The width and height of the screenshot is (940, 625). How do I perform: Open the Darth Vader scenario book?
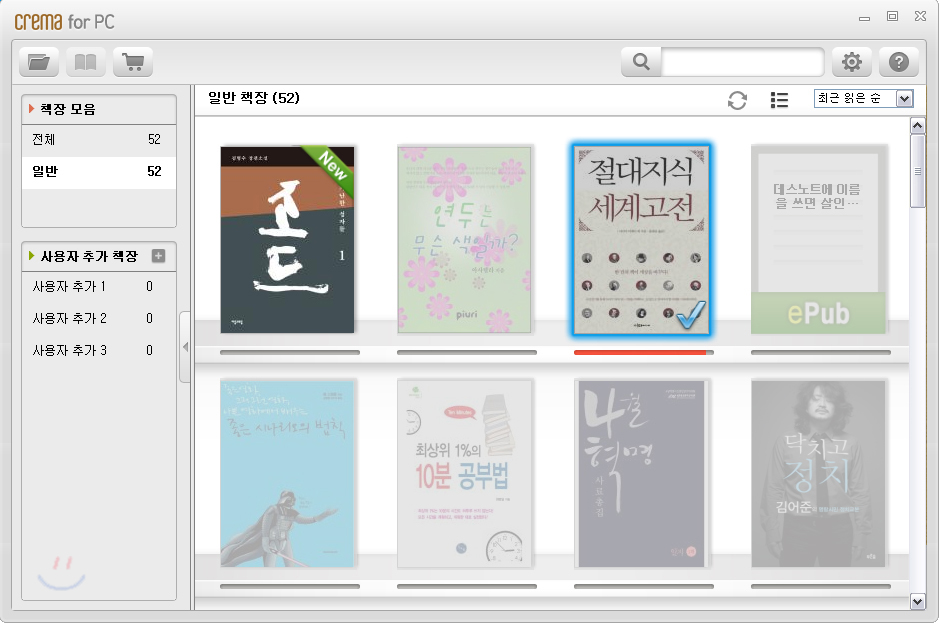pos(287,473)
